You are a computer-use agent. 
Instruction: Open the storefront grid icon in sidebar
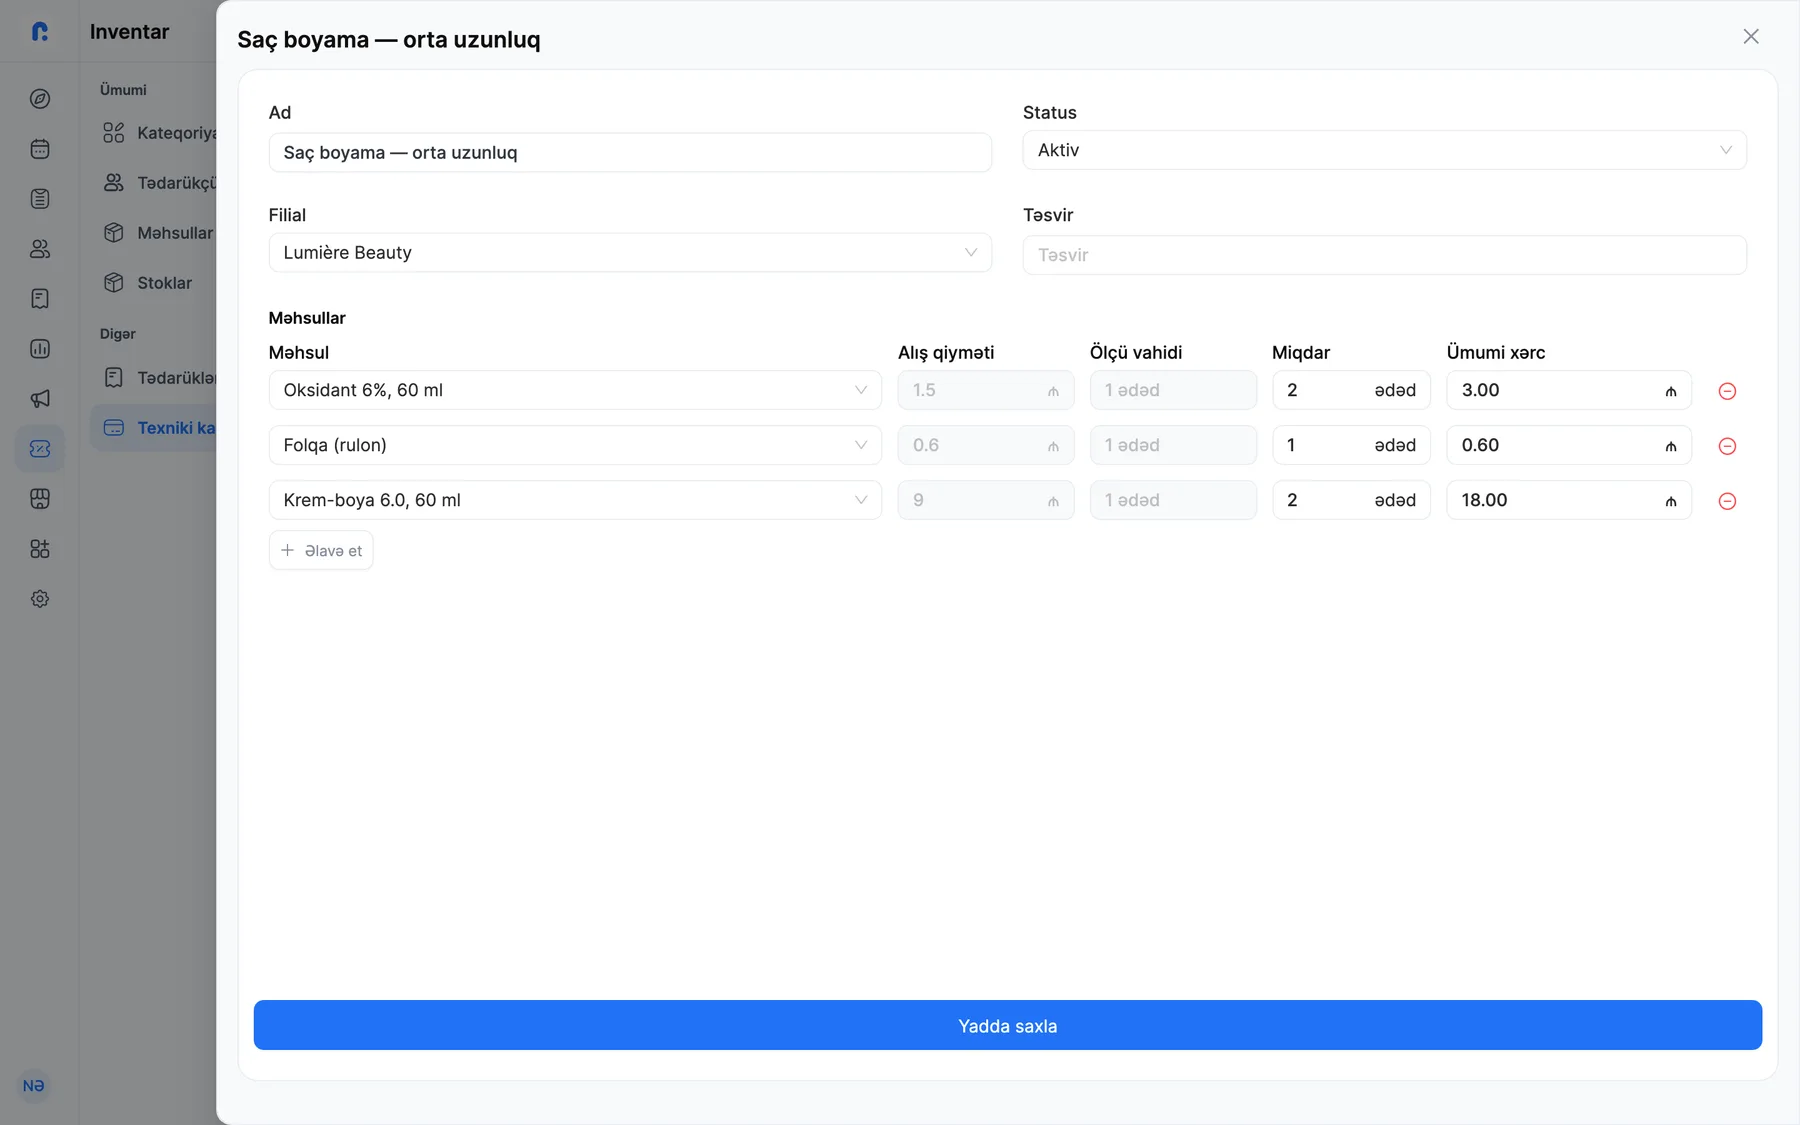pyautogui.click(x=40, y=499)
